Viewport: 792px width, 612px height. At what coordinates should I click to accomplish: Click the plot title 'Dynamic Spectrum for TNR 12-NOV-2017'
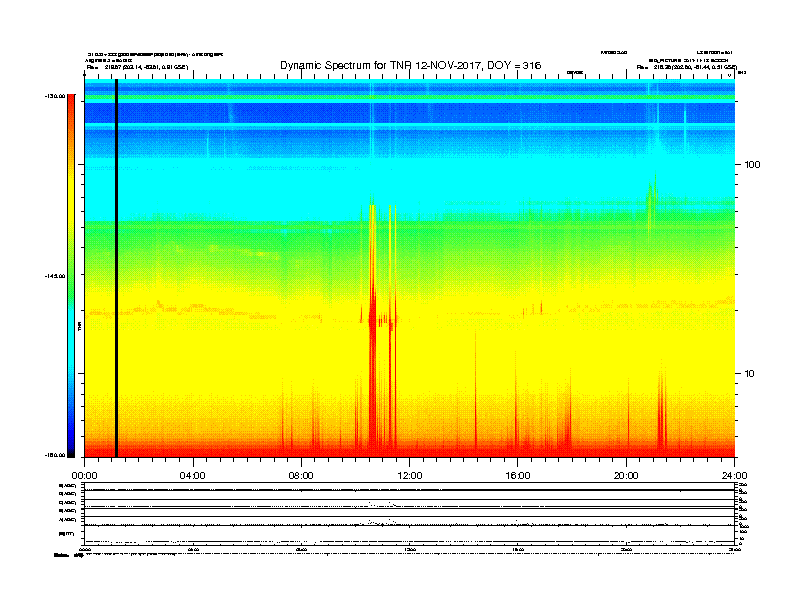[x=410, y=65]
